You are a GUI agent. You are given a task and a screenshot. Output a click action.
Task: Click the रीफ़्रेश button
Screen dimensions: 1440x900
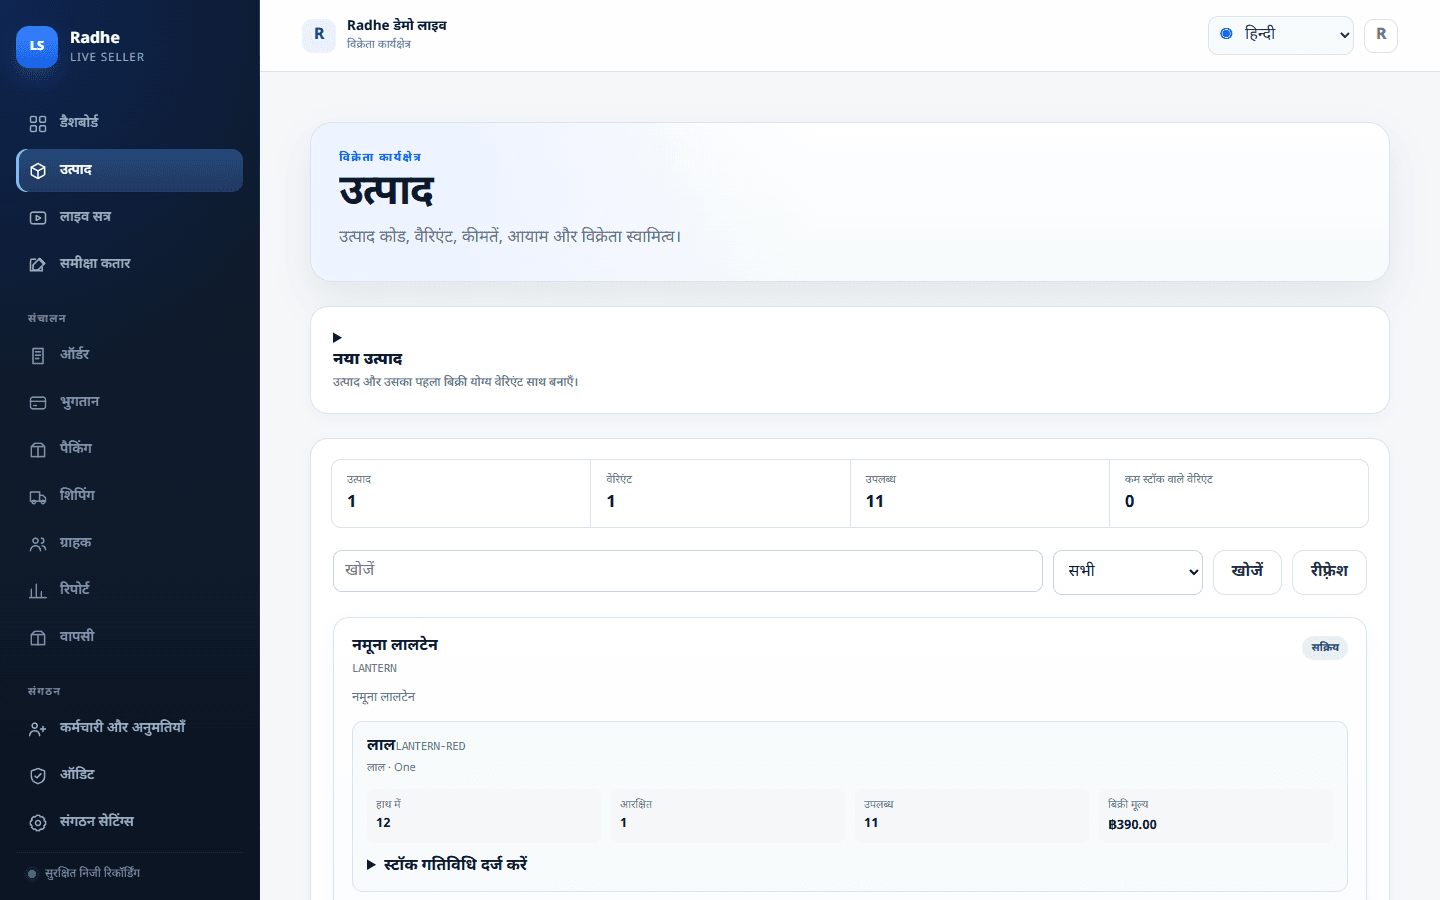click(x=1329, y=572)
